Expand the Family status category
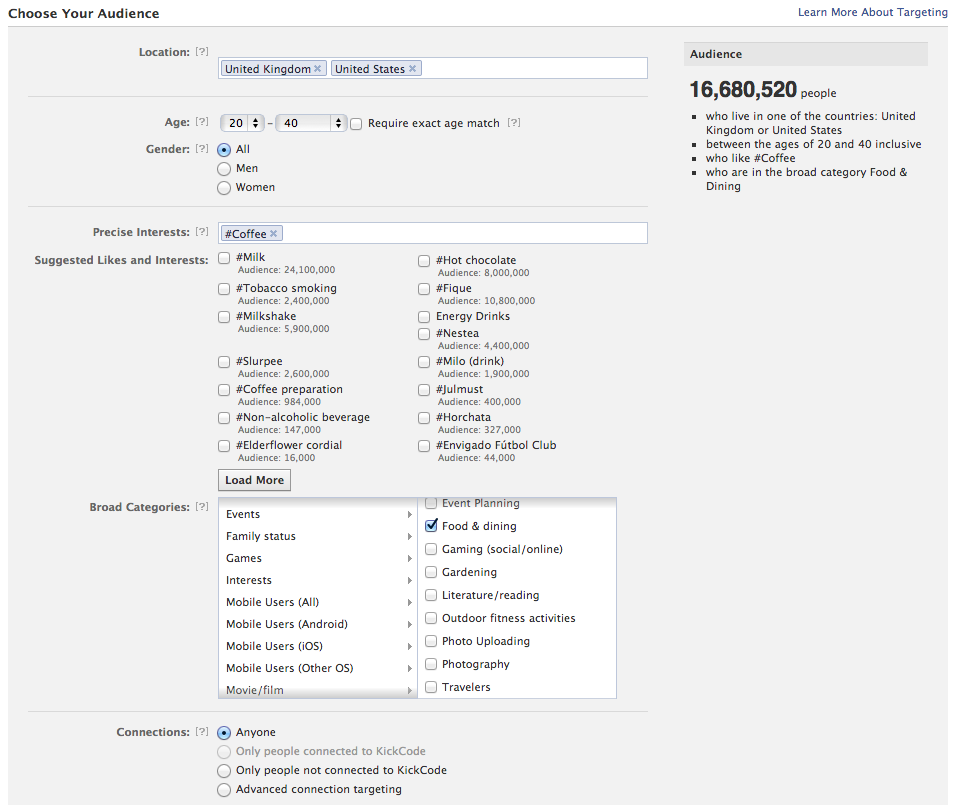This screenshot has width=963, height=805. (318, 536)
